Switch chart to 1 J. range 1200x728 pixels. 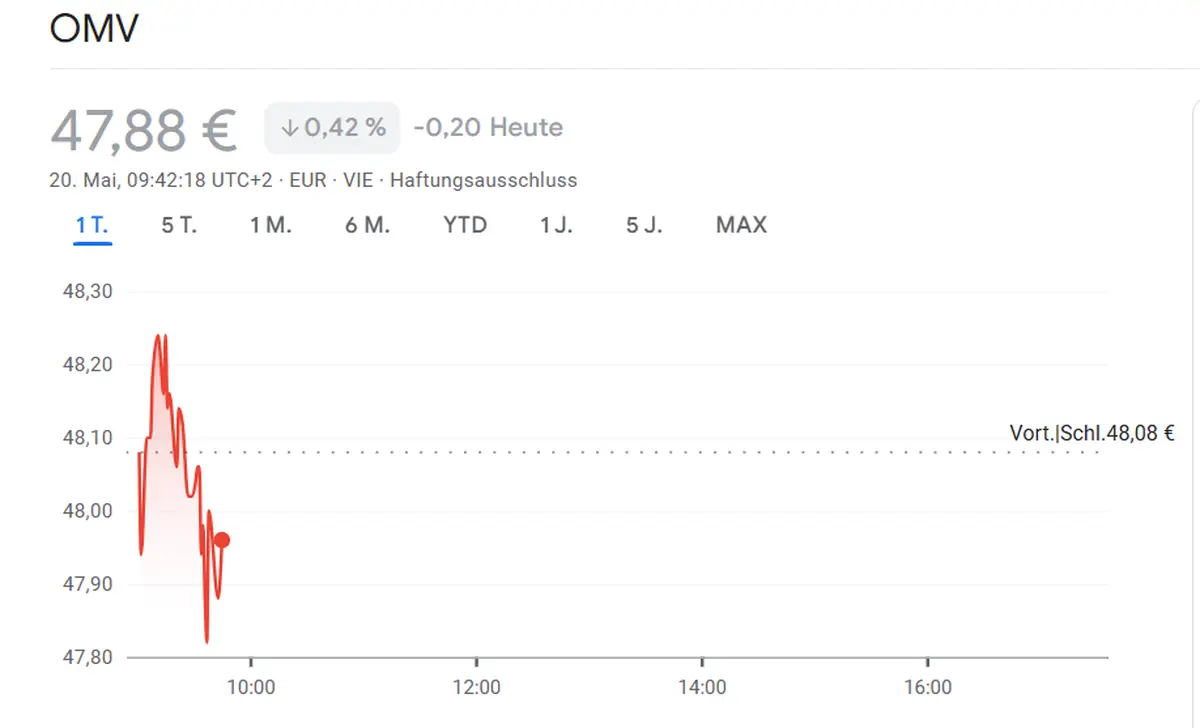(556, 225)
